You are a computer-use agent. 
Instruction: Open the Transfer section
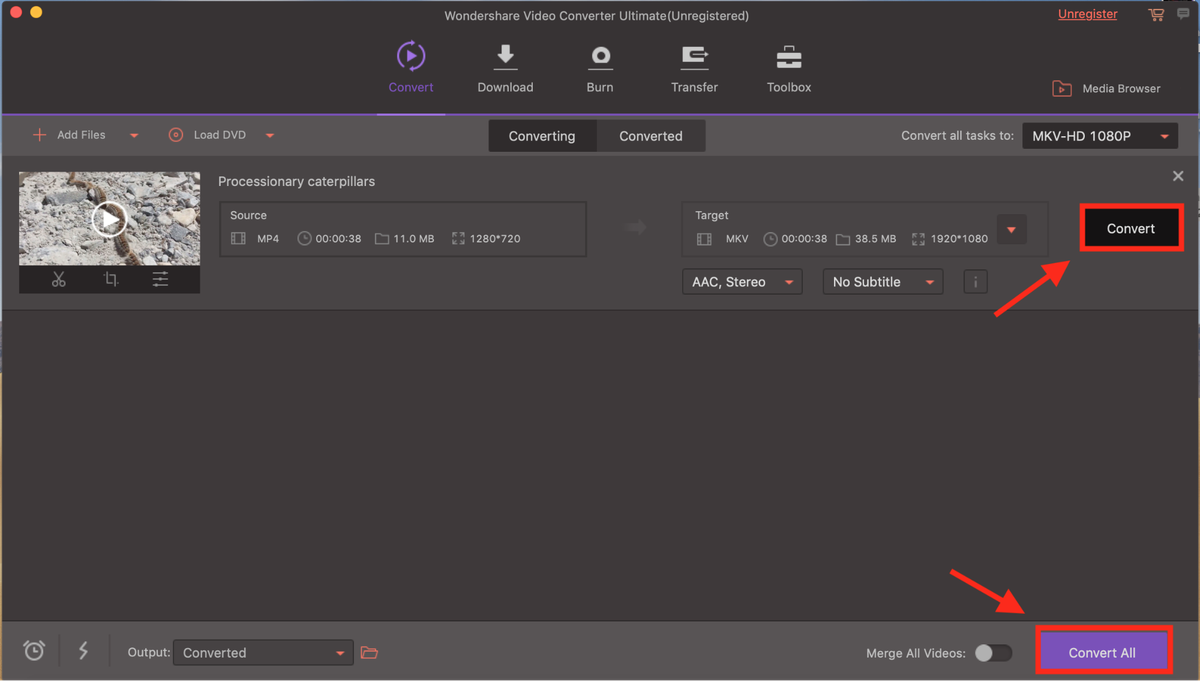[694, 68]
